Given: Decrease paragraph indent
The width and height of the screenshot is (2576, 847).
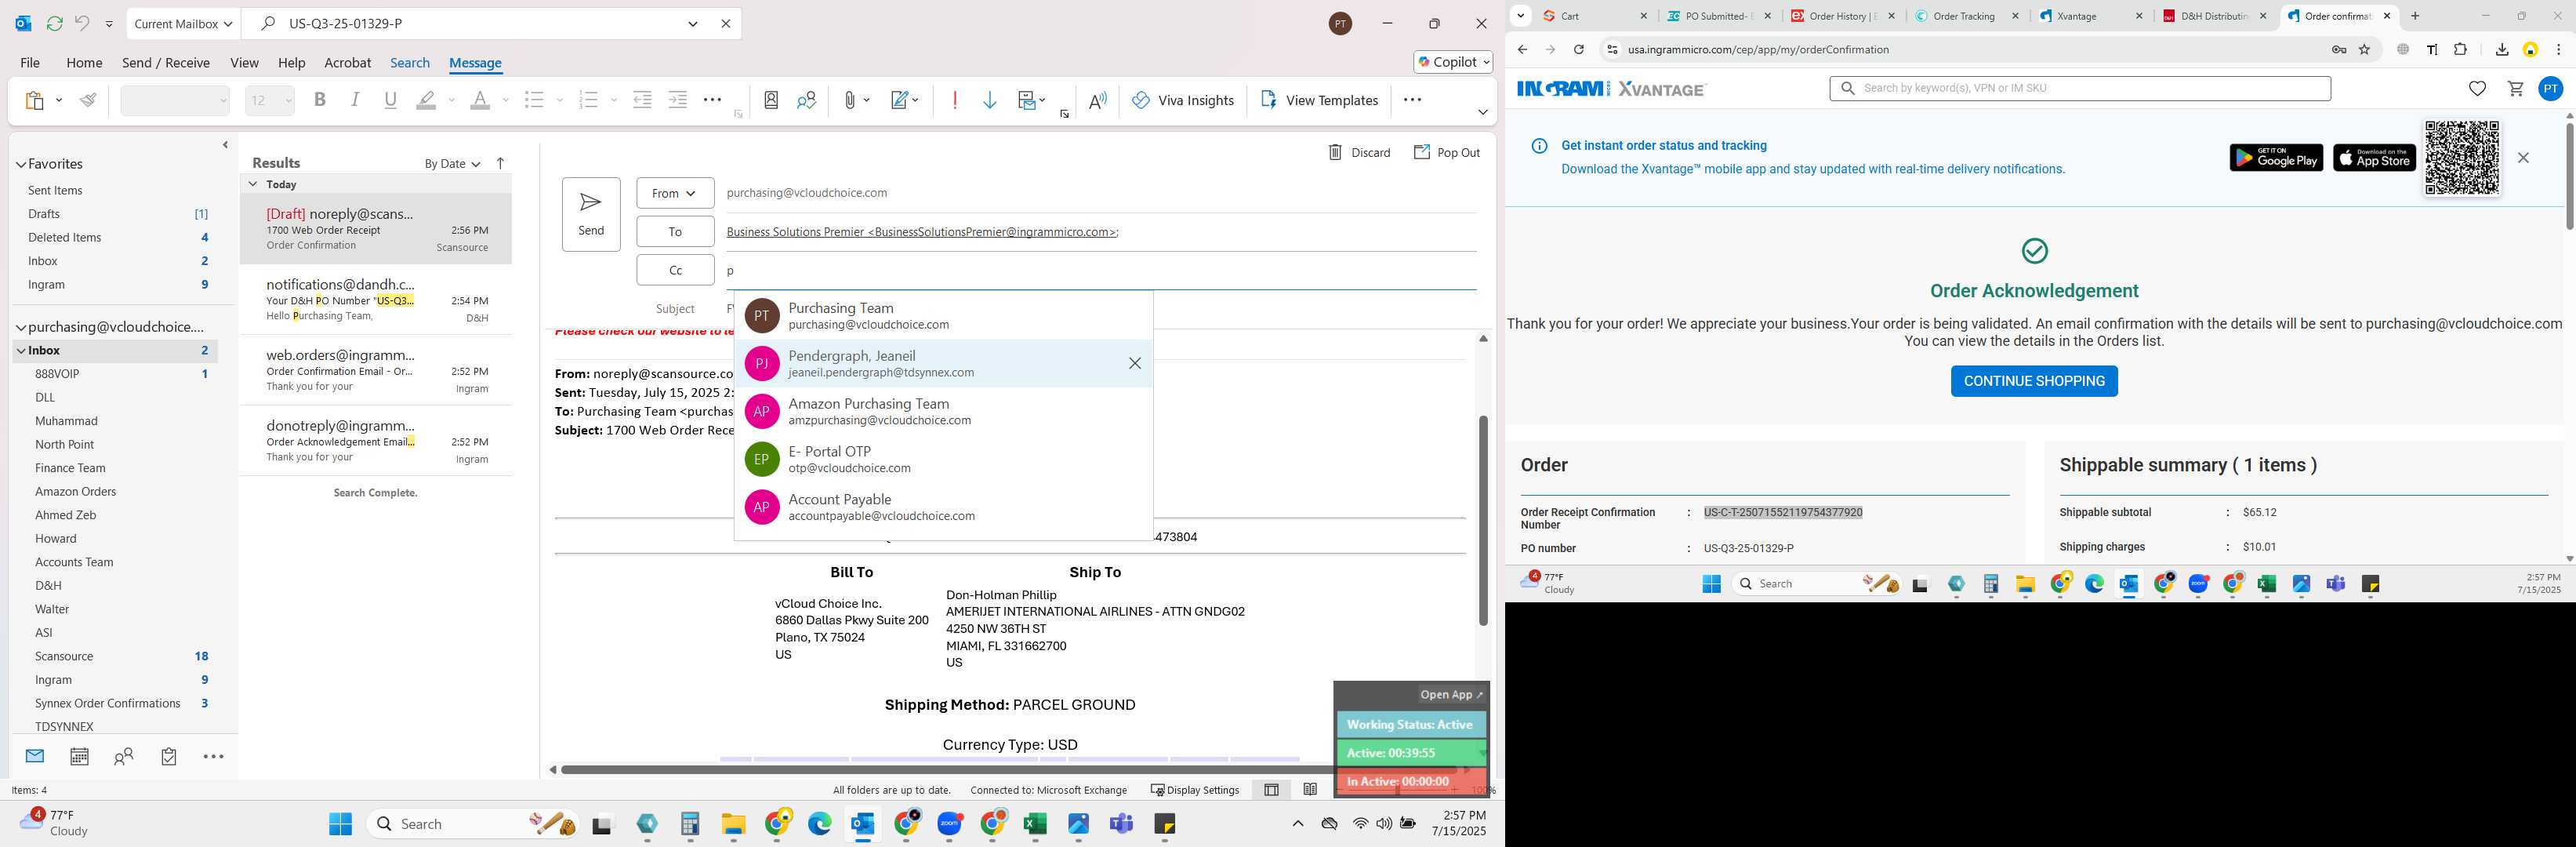Looking at the screenshot, I should point(642,100).
